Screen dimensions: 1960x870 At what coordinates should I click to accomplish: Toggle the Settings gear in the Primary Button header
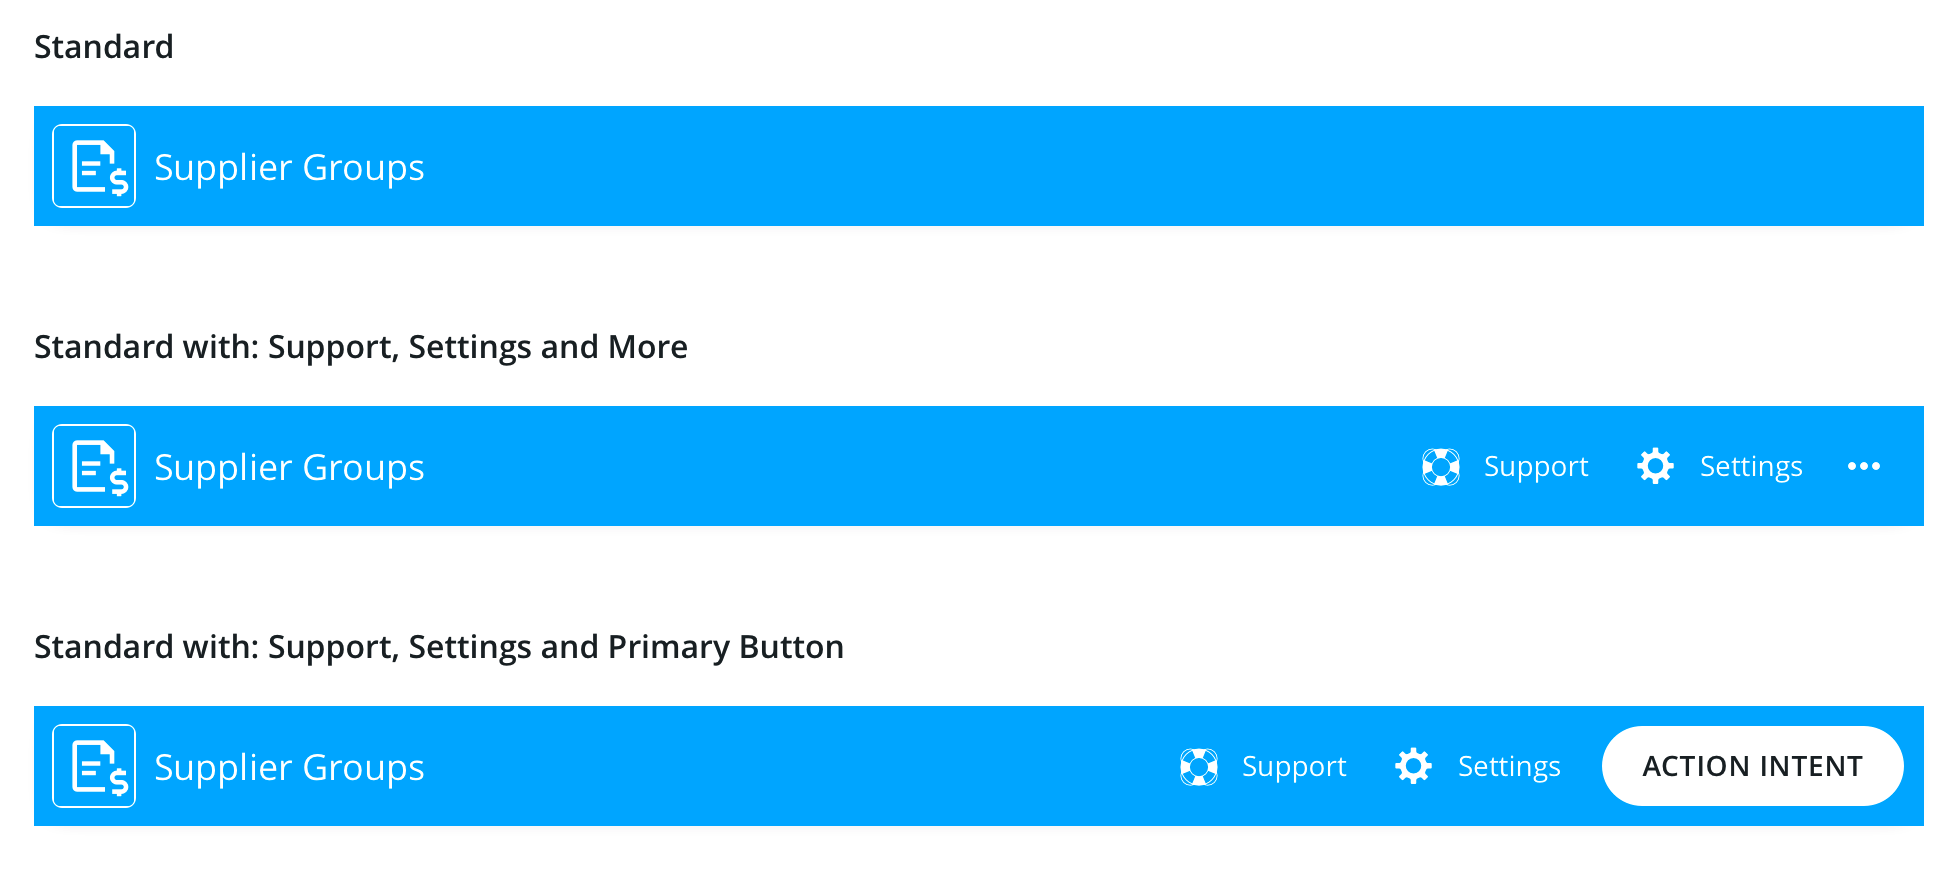click(x=1413, y=766)
